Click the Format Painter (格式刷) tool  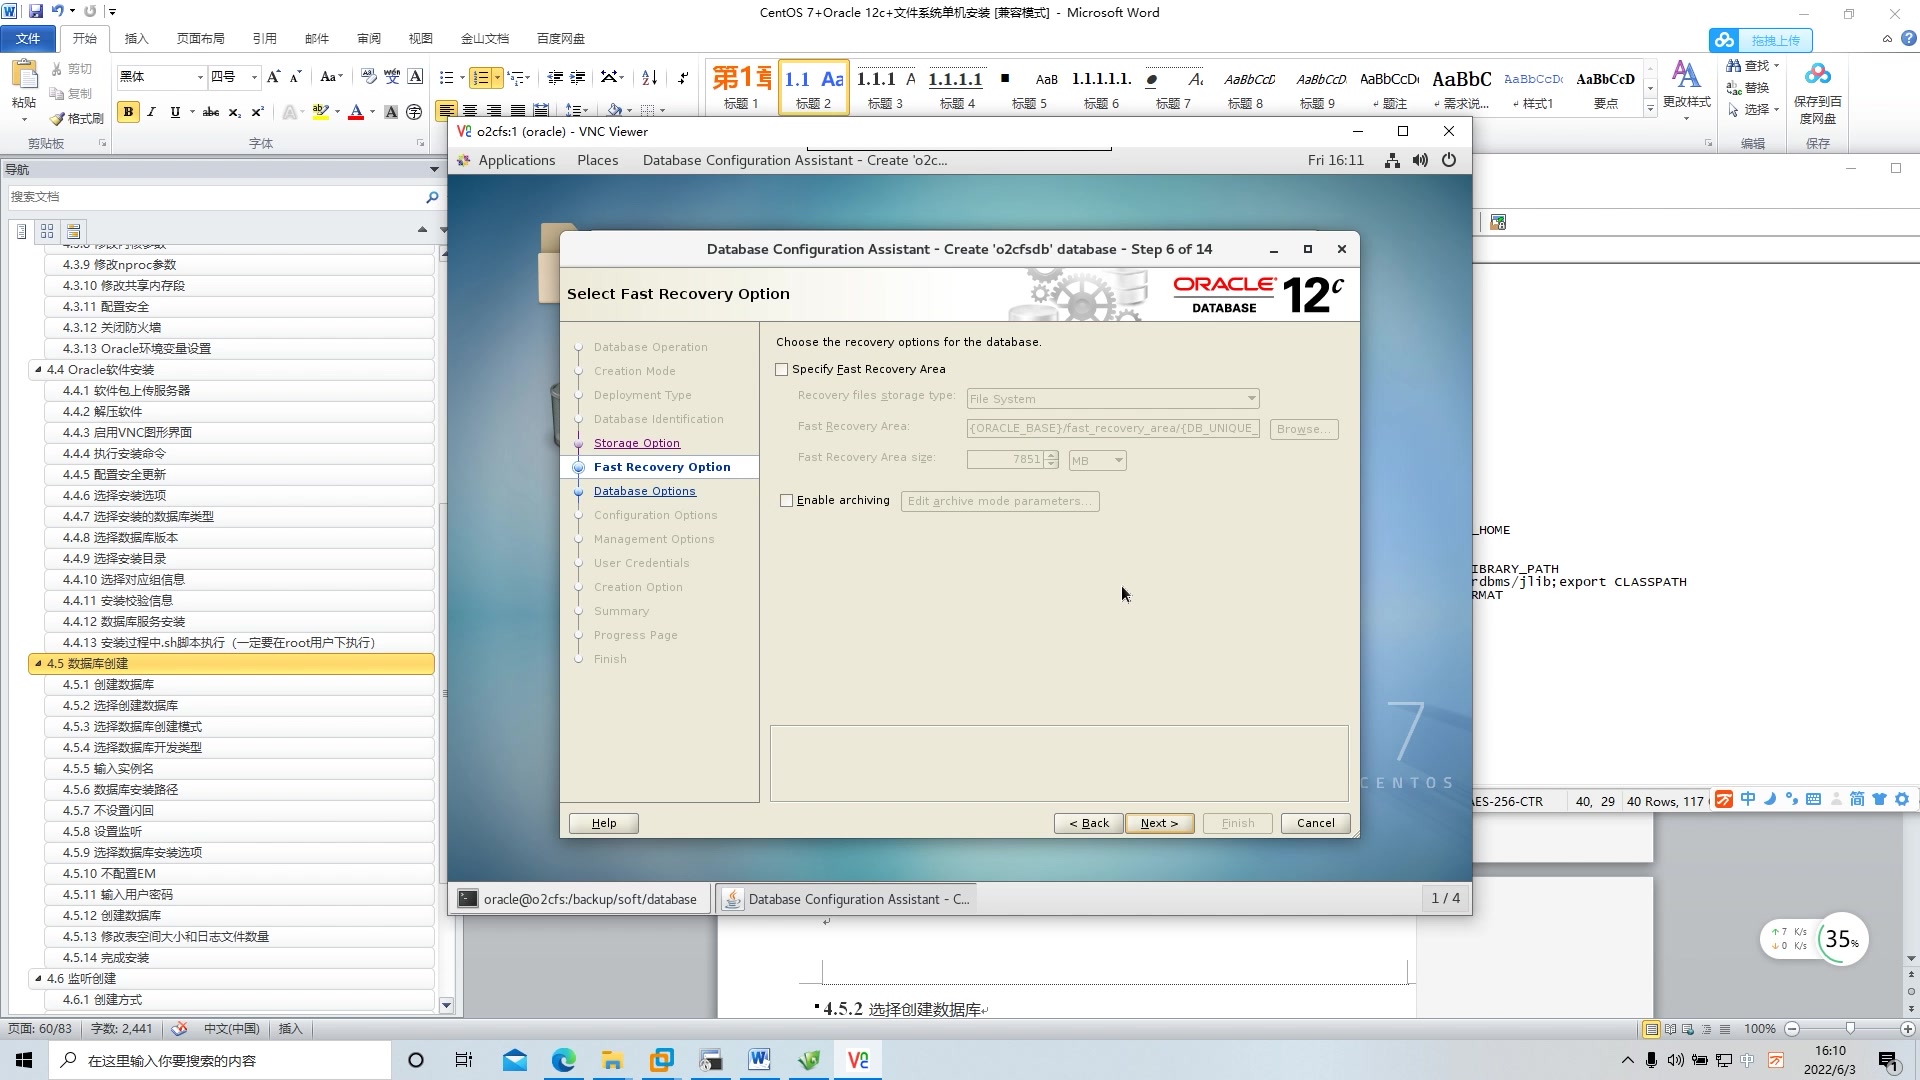77,118
